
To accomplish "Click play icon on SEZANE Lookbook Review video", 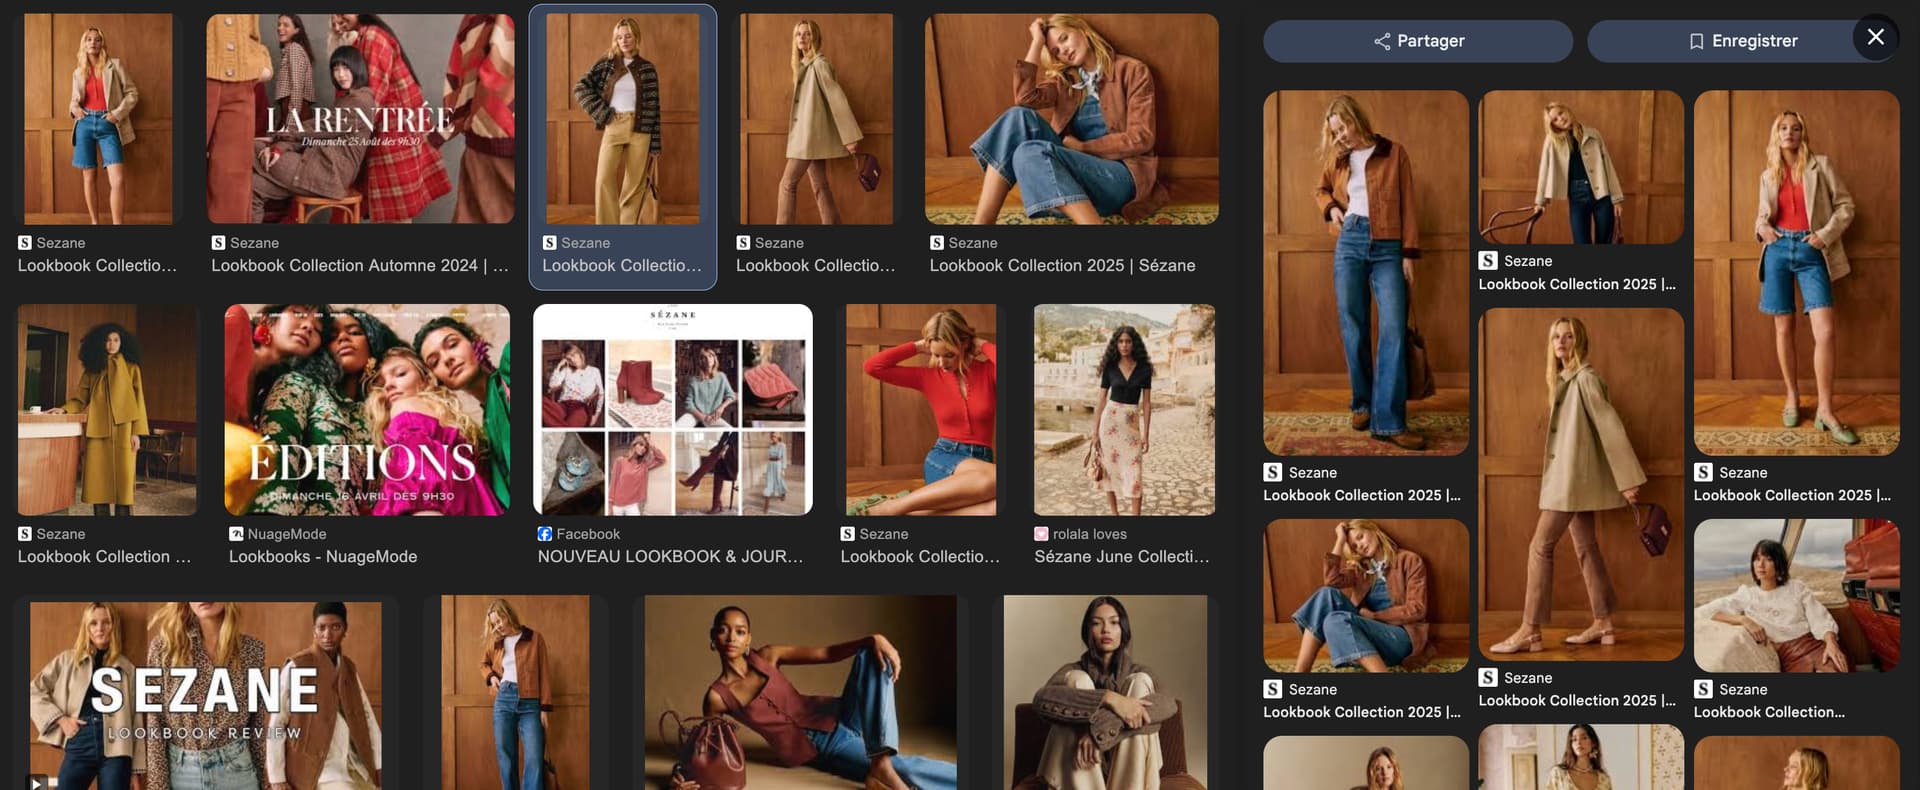I will [36, 782].
